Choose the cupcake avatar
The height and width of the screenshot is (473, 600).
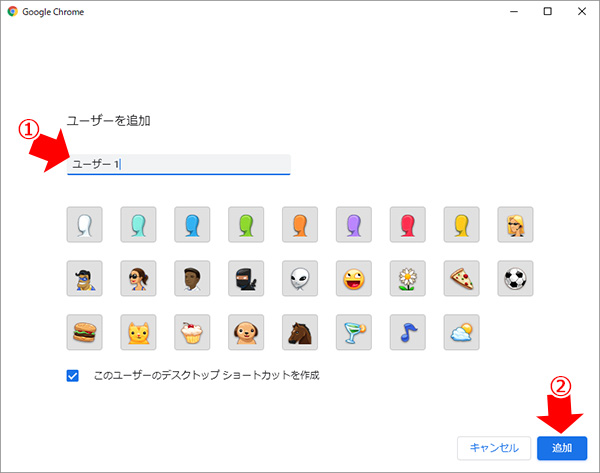pyautogui.click(x=192, y=329)
